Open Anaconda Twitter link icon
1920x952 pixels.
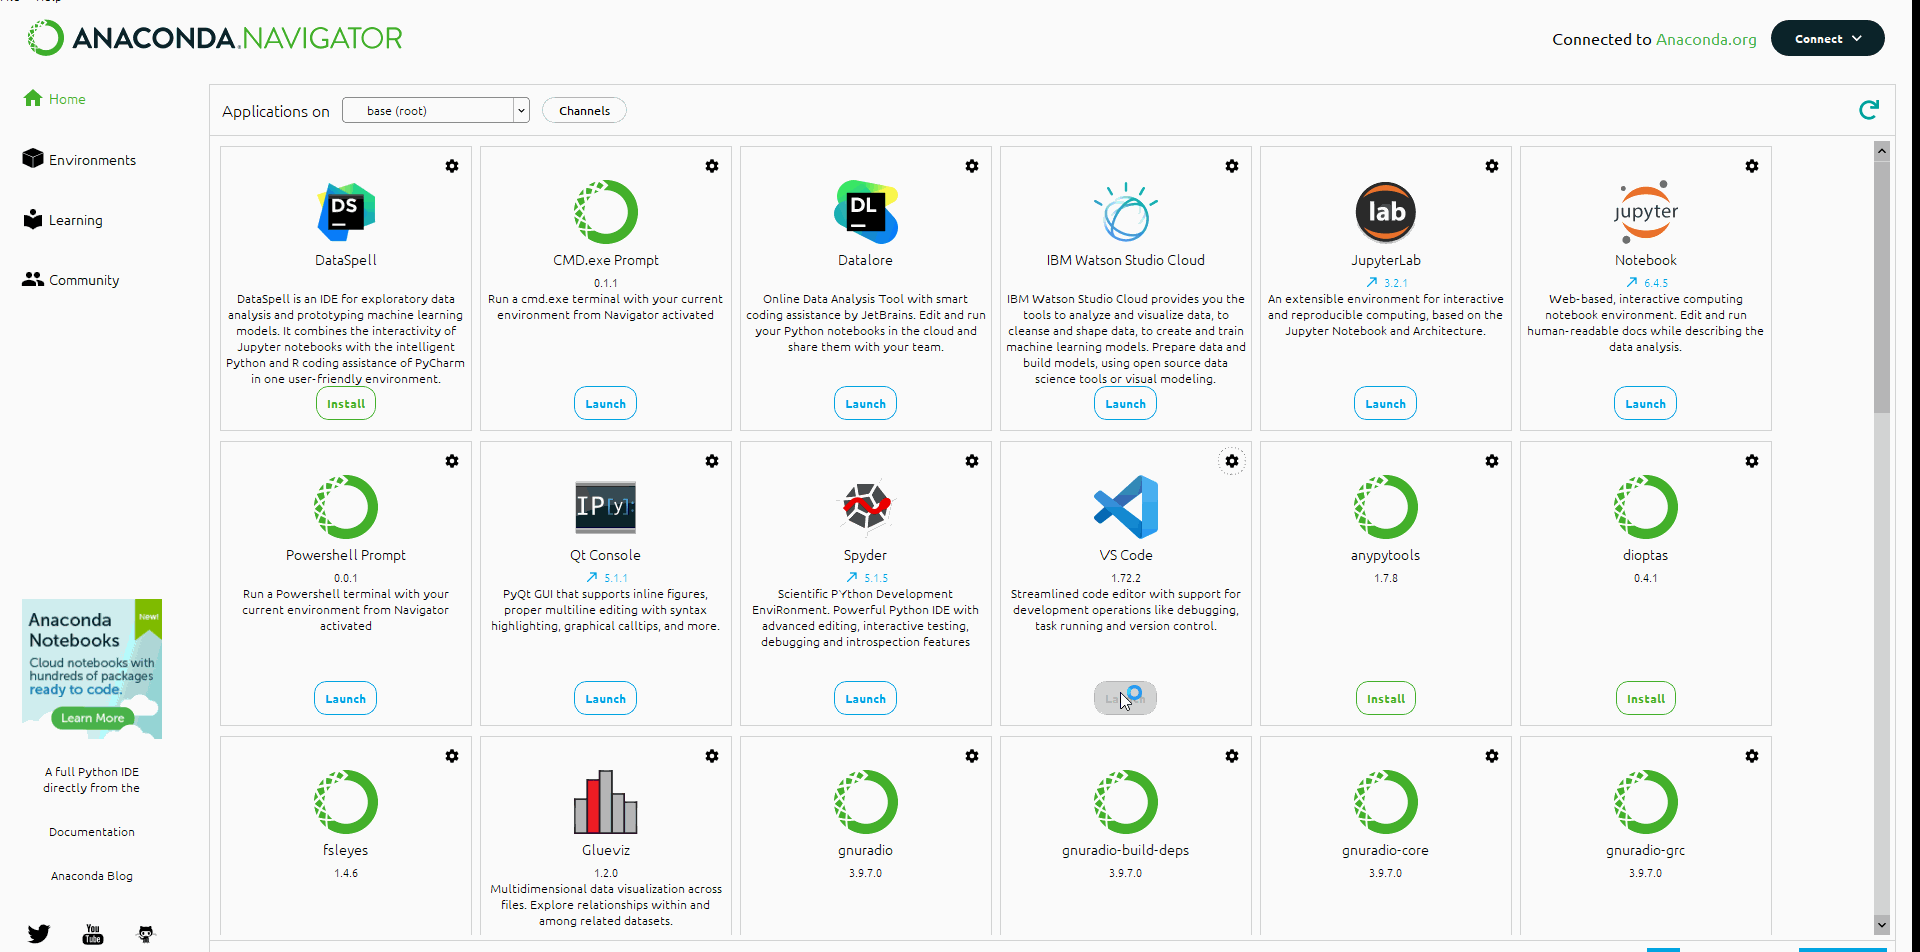pos(39,934)
